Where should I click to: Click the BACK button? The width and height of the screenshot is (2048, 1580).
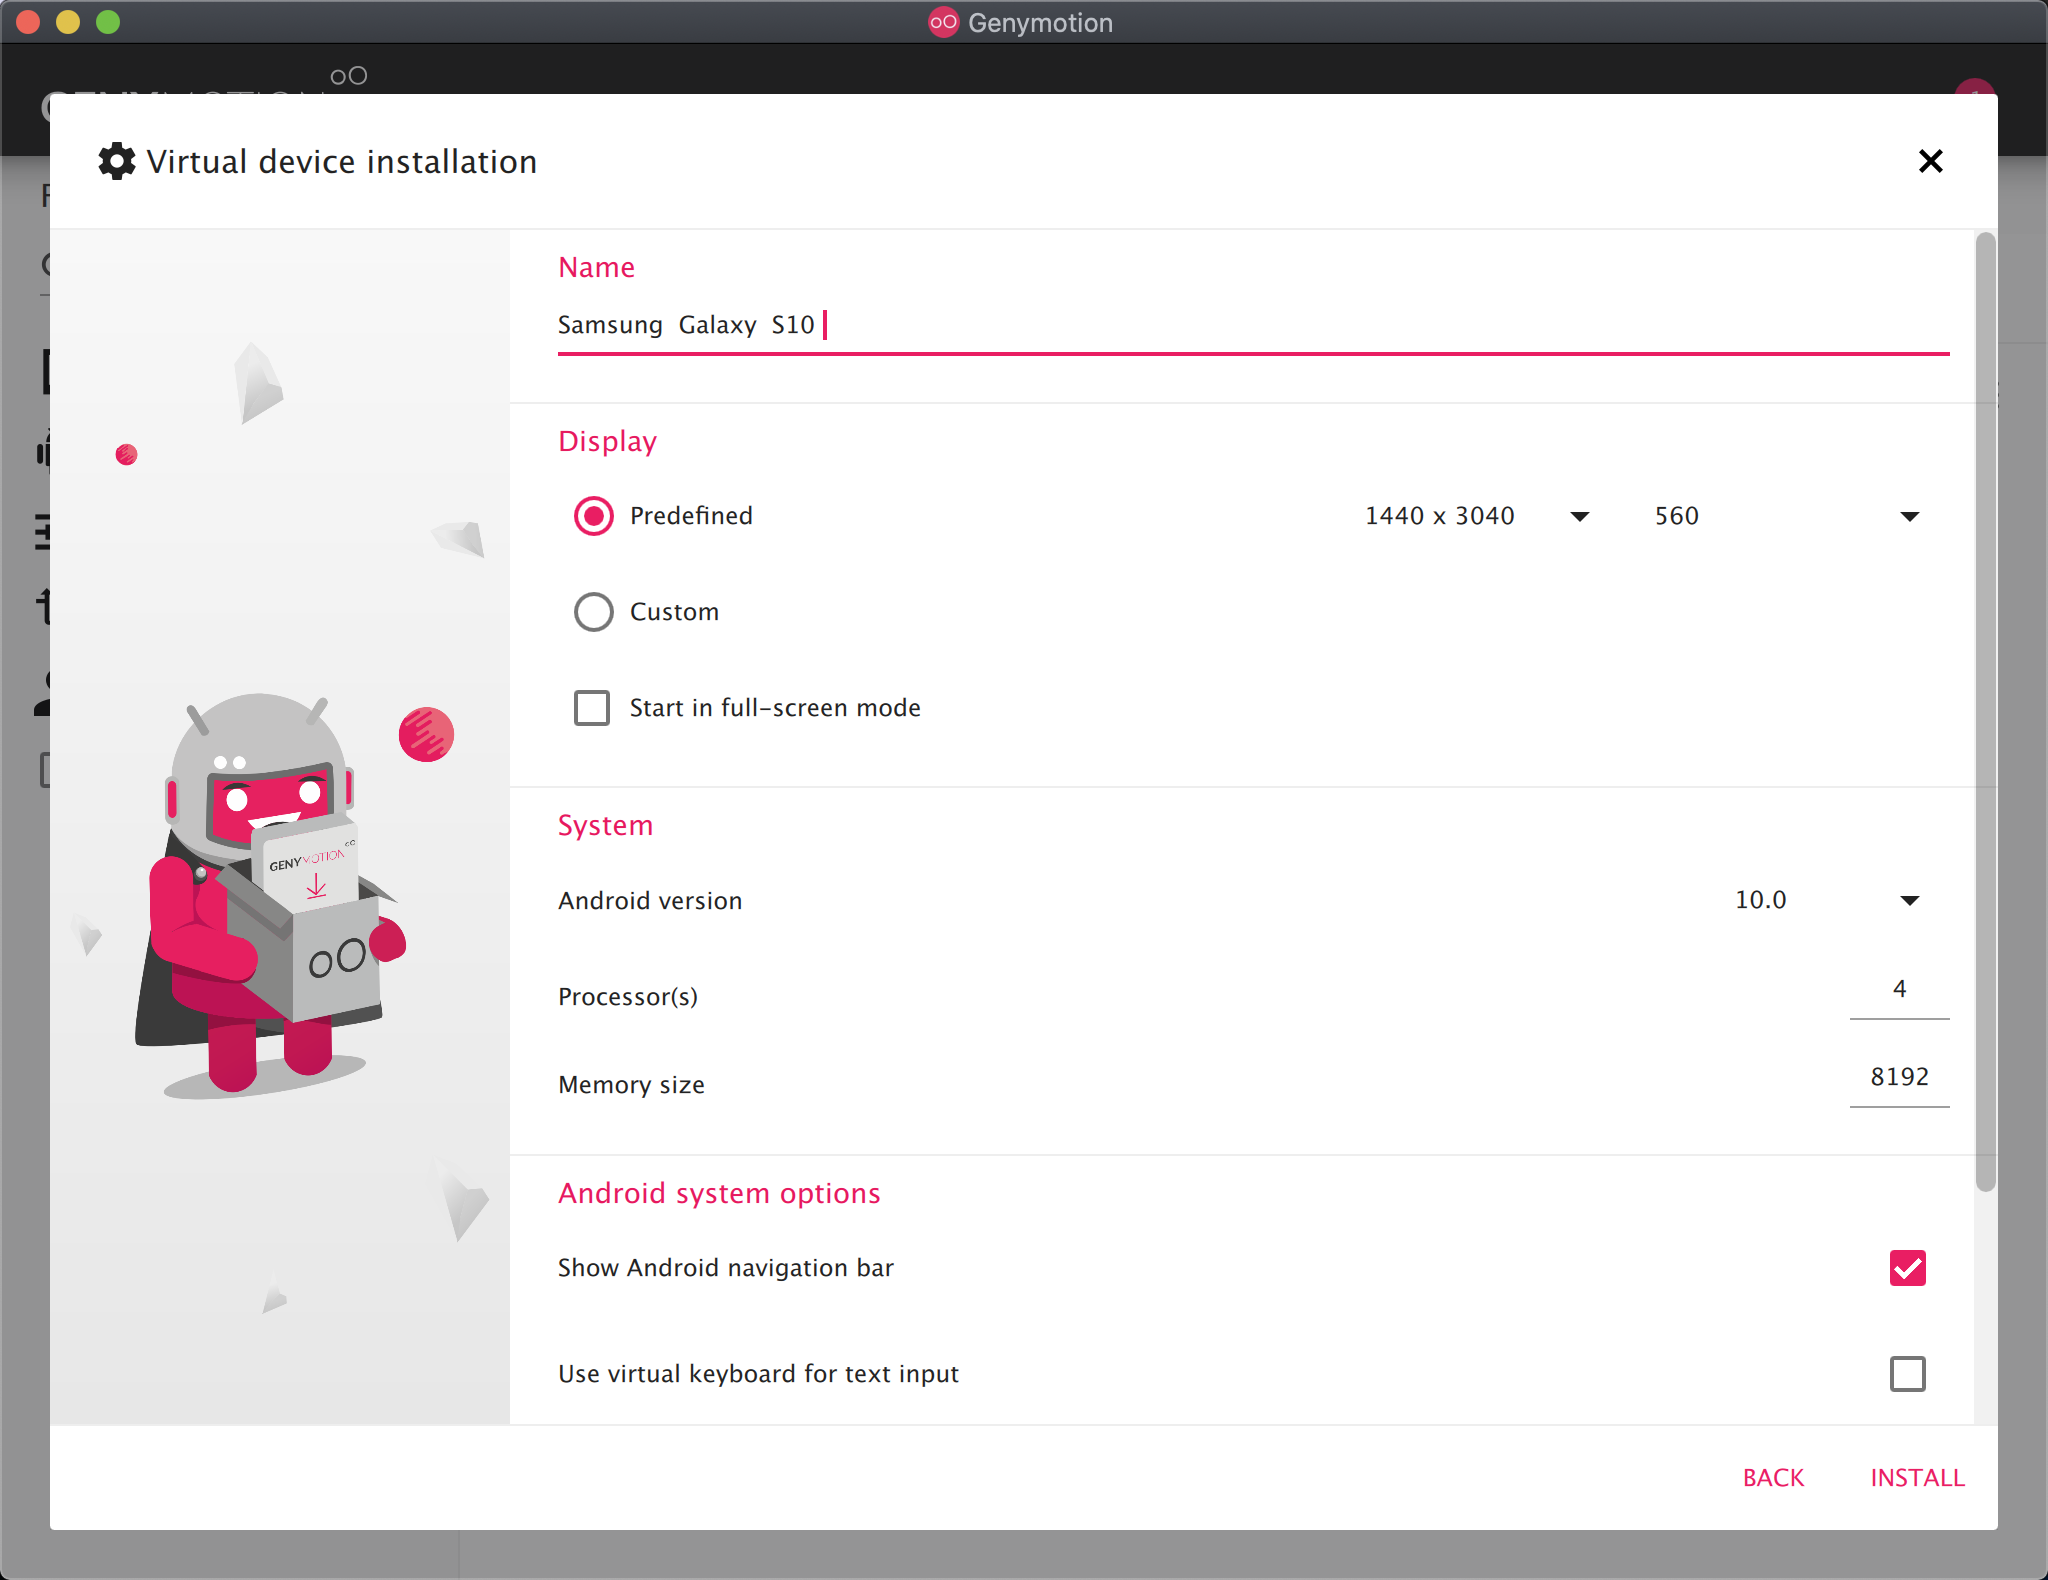click(x=1773, y=1478)
